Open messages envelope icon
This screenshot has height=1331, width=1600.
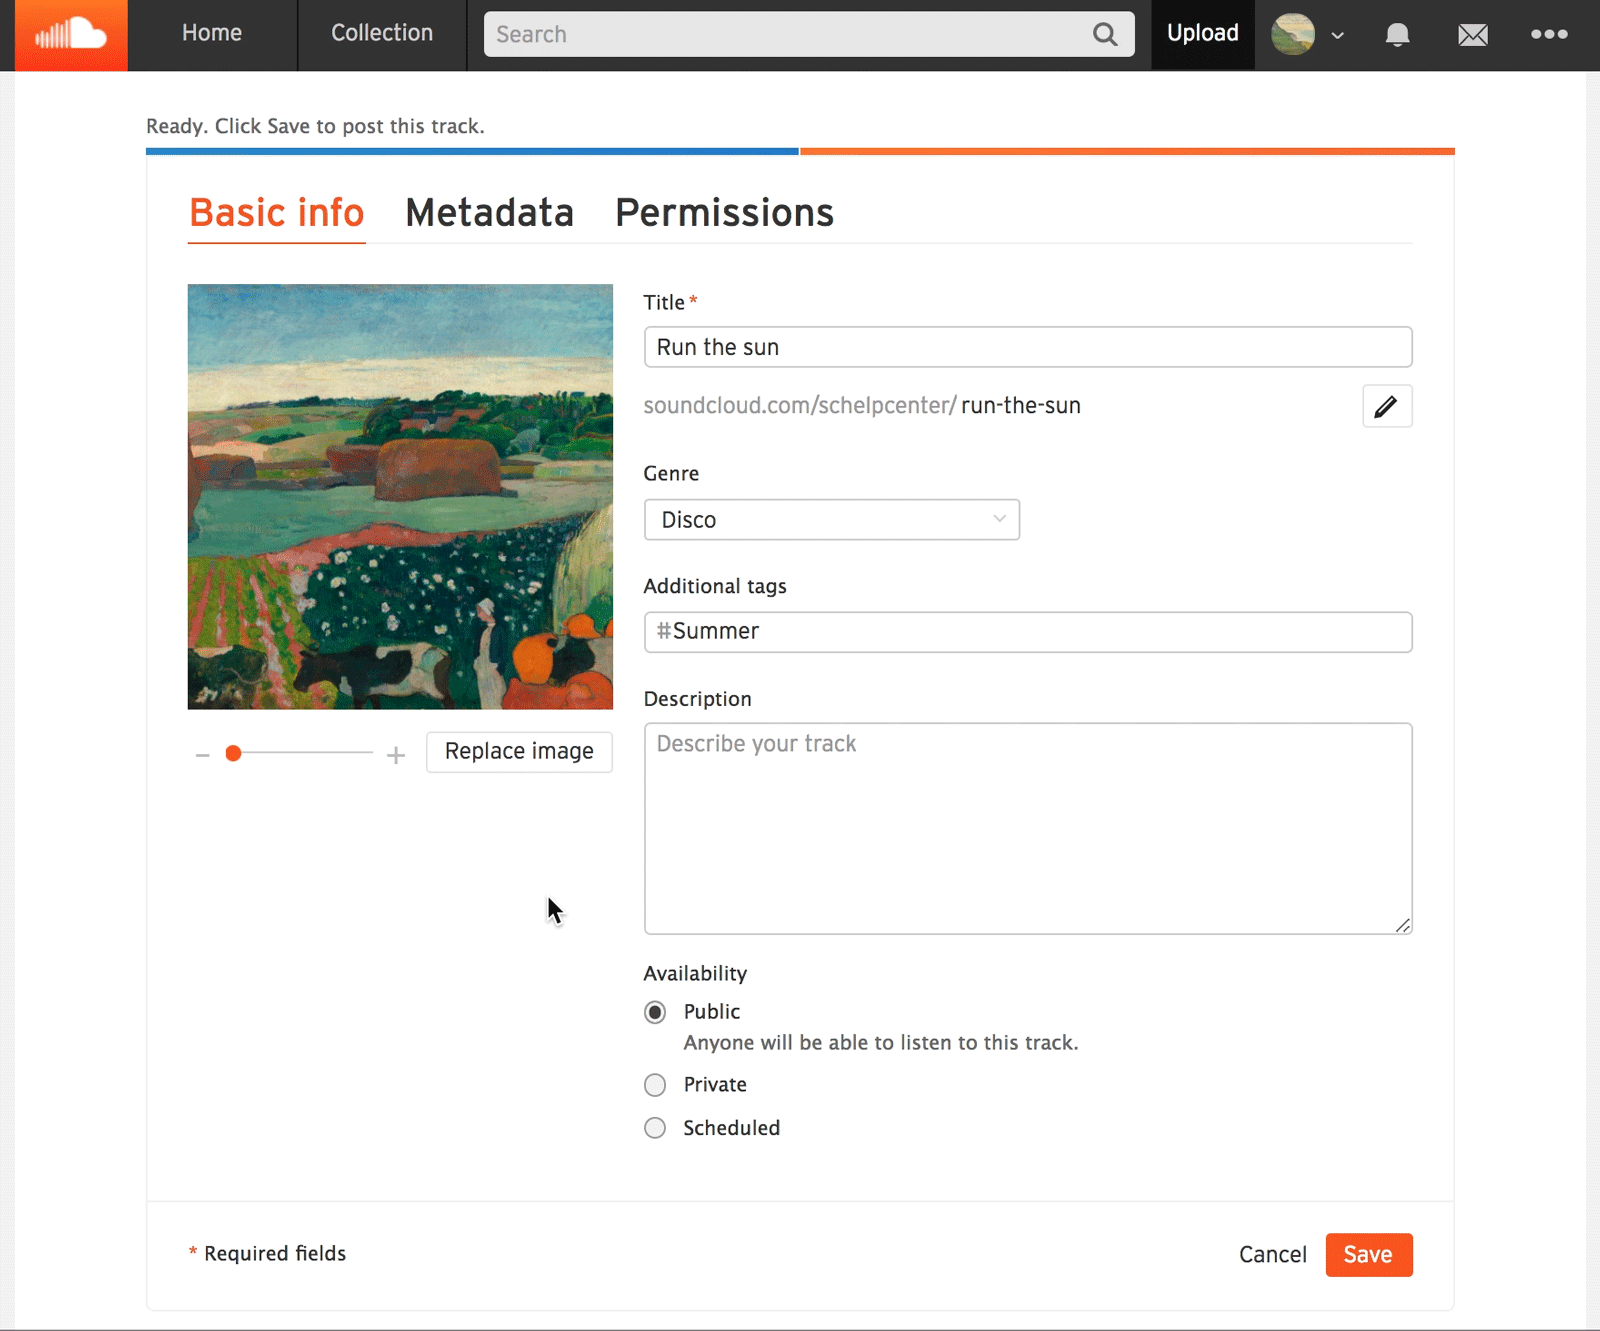pos(1473,35)
